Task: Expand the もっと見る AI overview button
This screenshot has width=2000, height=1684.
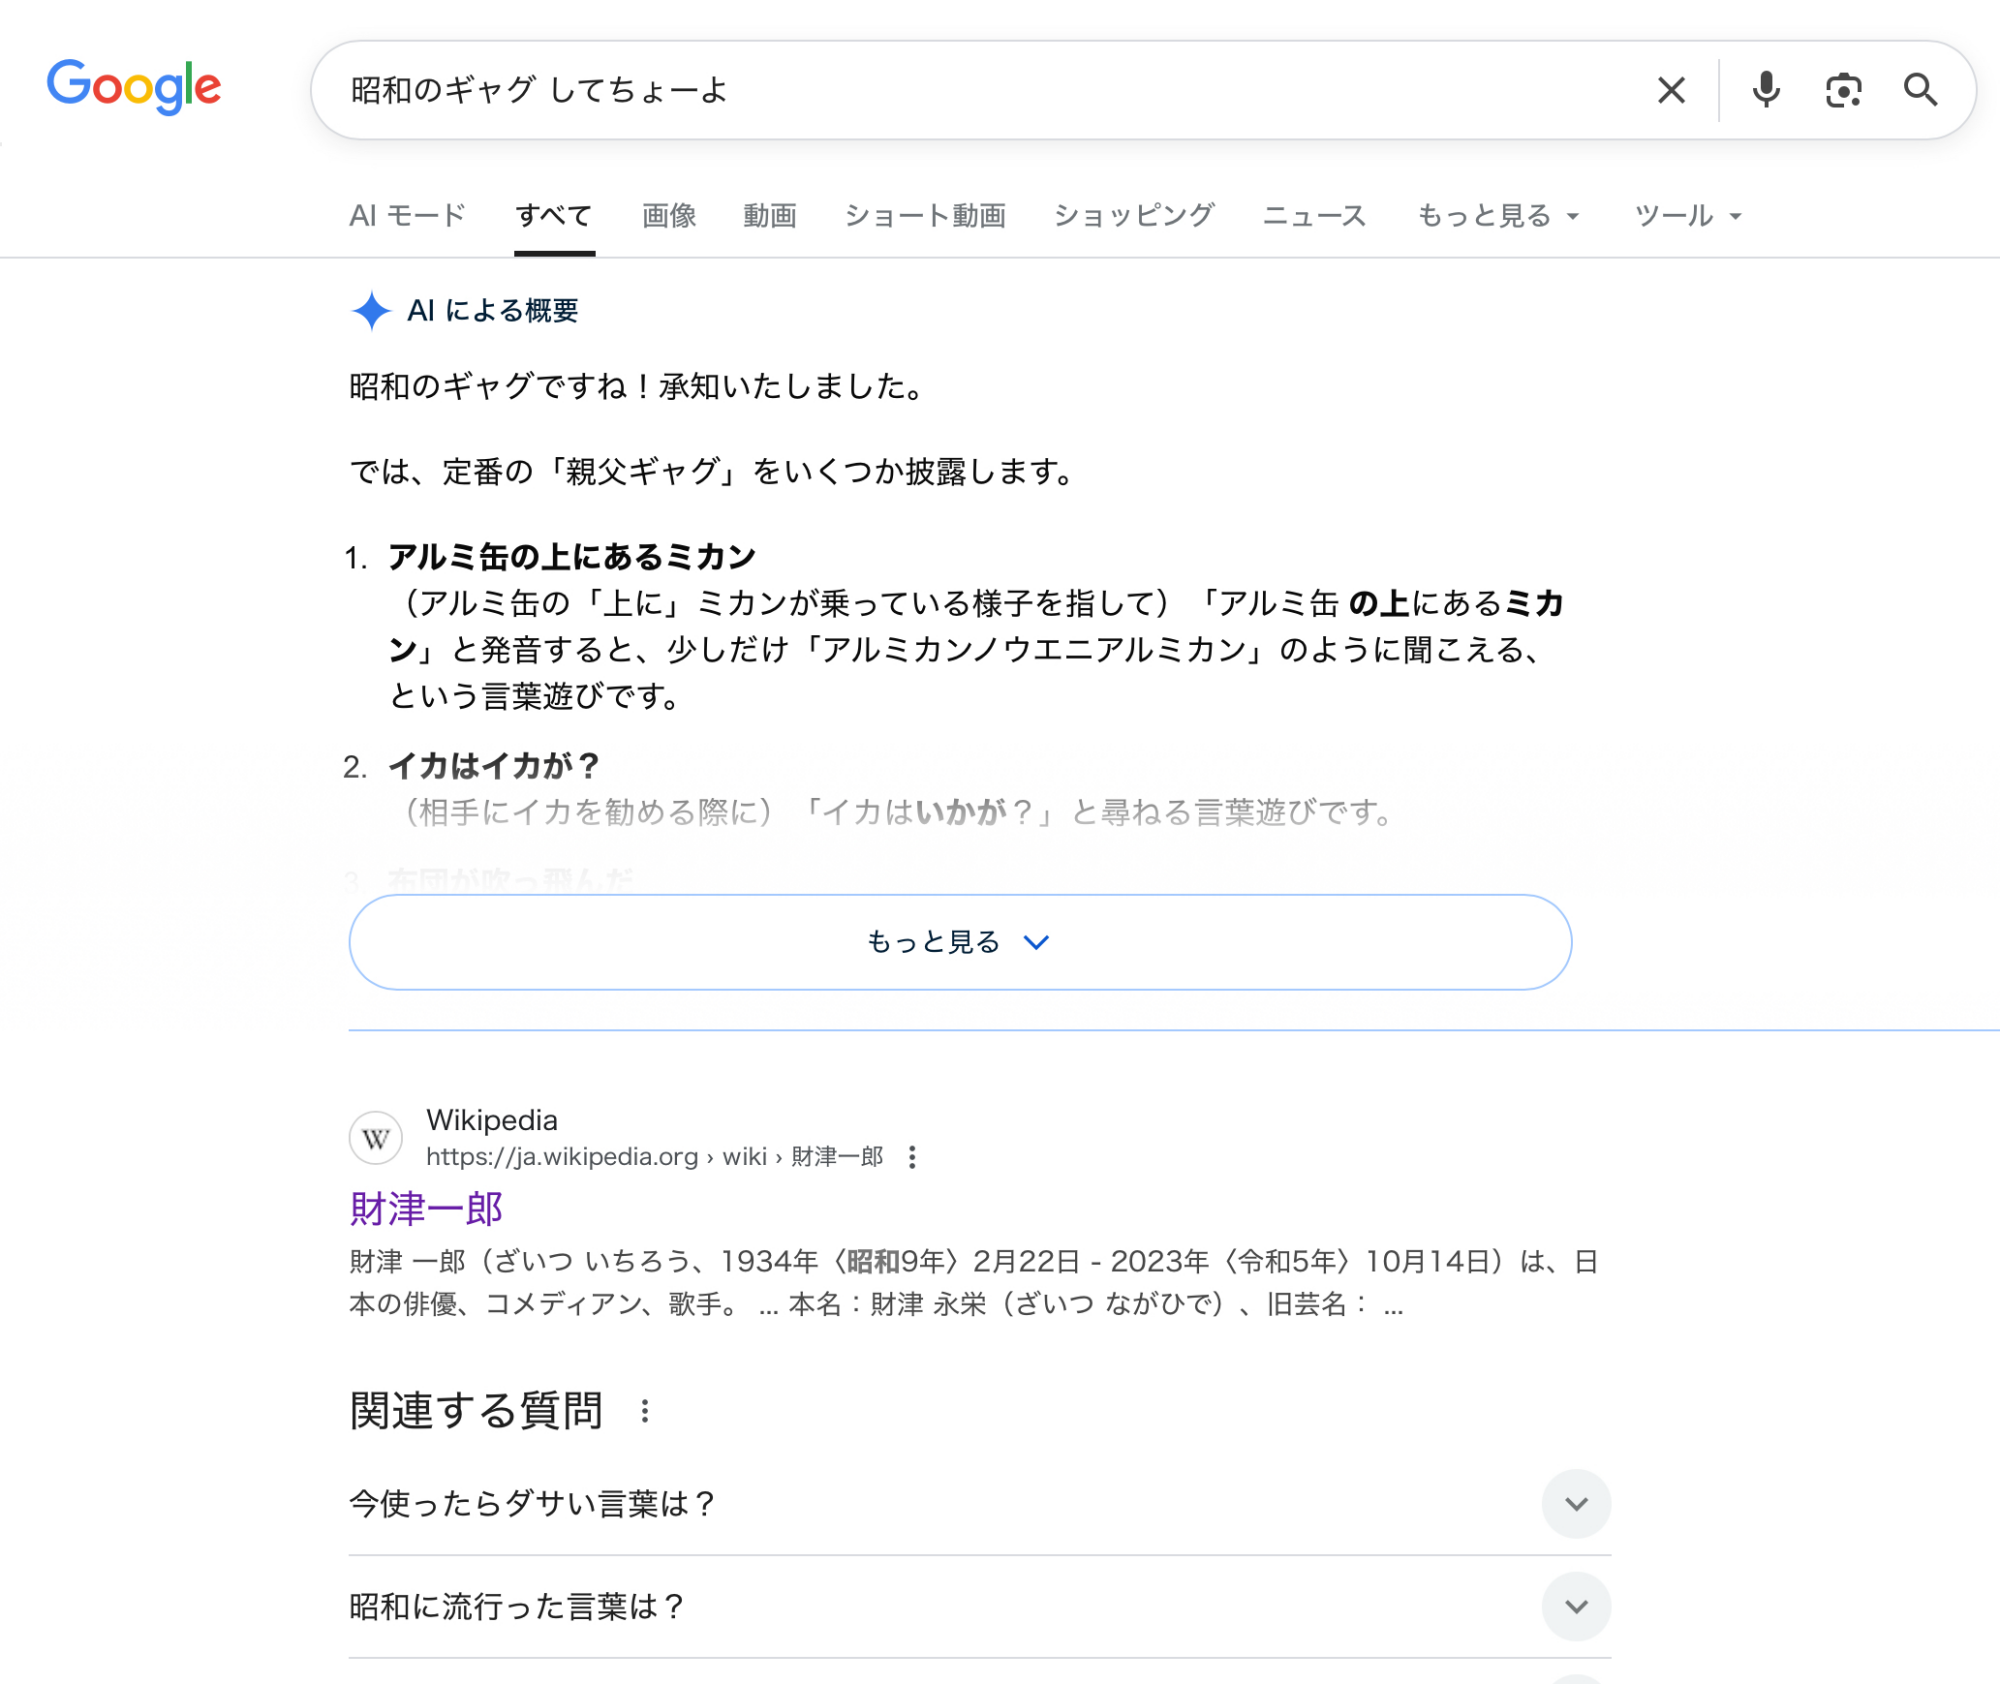Action: [x=959, y=942]
